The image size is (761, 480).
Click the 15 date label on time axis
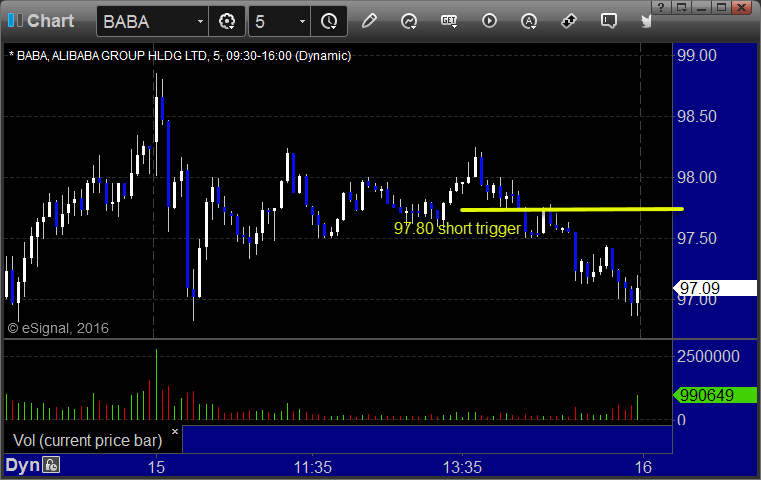[x=156, y=467]
